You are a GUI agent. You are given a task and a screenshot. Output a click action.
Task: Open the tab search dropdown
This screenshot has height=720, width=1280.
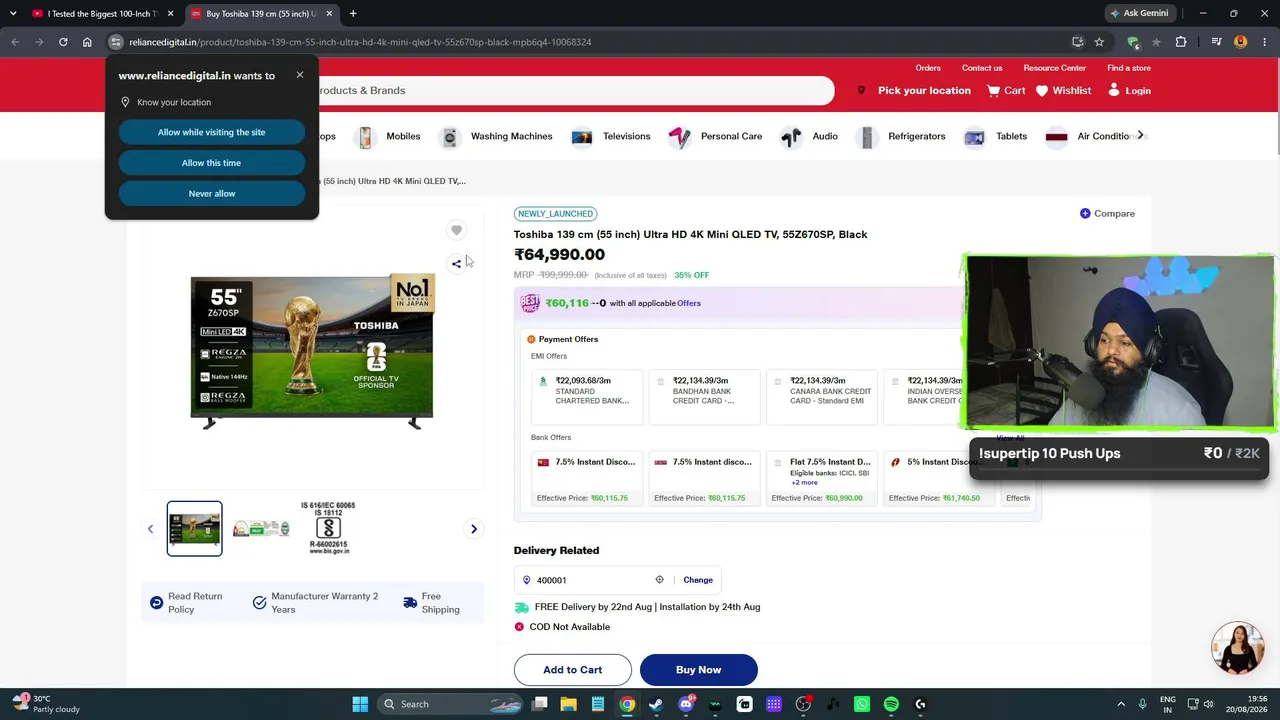(13, 14)
